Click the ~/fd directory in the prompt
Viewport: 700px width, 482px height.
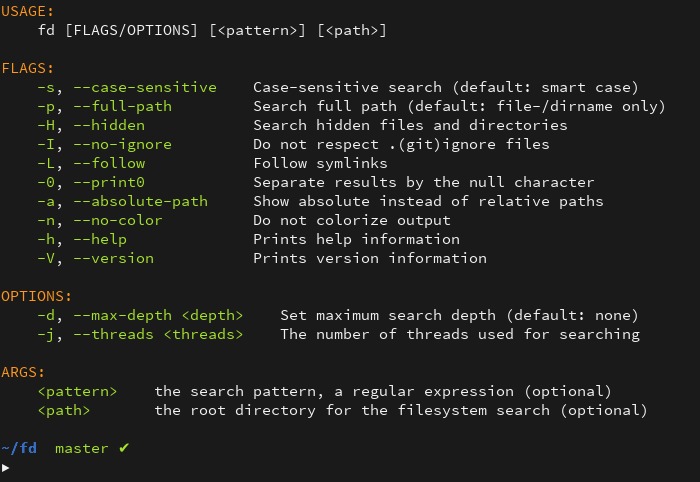[x=19, y=448]
